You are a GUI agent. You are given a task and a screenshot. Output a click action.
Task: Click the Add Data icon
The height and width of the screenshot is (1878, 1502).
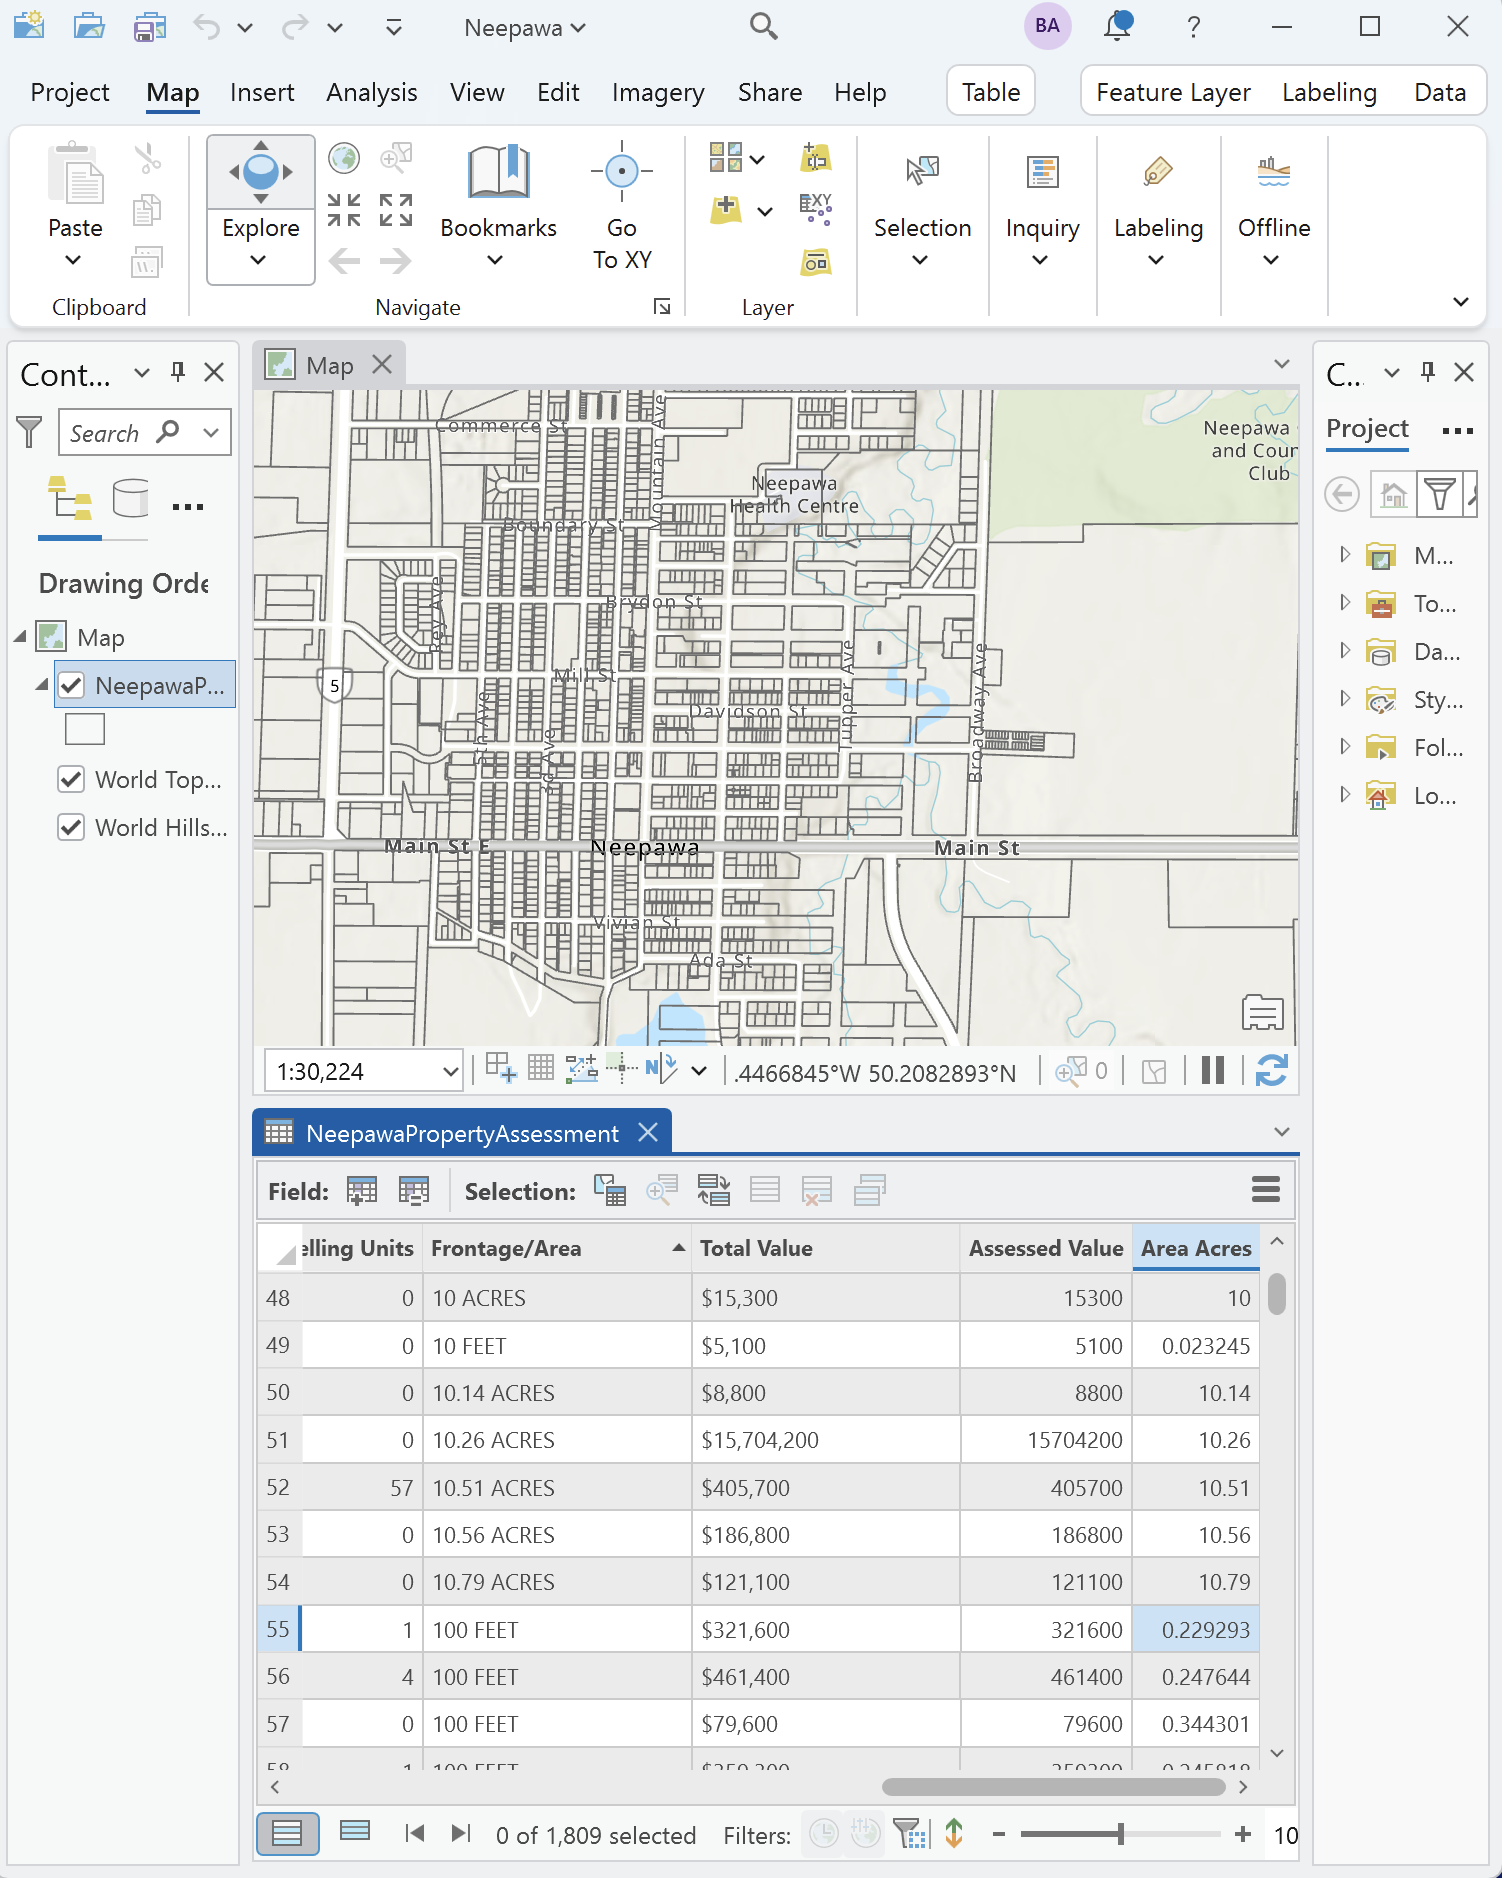click(726, 210)
